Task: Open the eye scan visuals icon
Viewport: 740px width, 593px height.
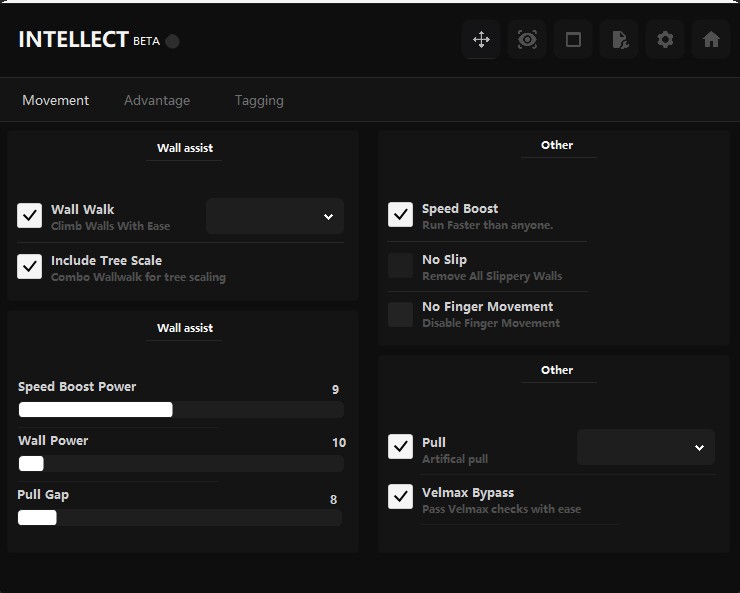Action: pyautogui.click(x=527, y=40)
